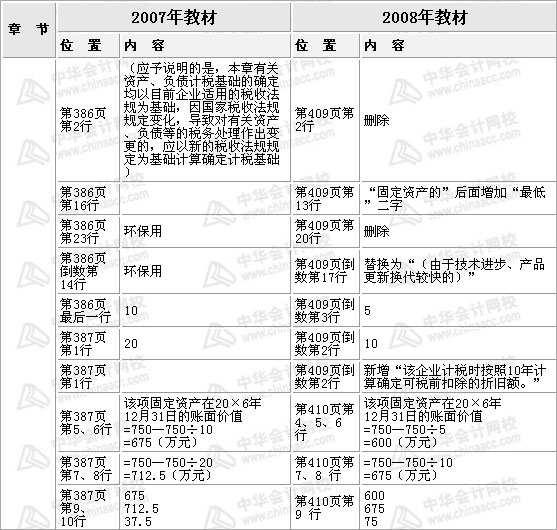Click the cell 第409页第13行
The image size is (557, 530).
[x=325, y=199]
